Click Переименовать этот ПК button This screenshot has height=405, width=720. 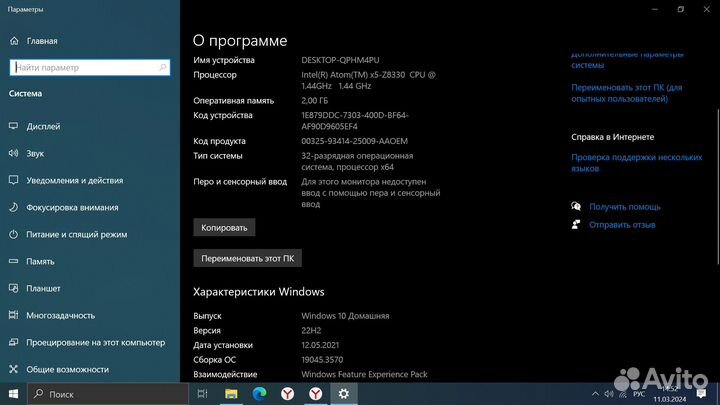click(x=248, y=258)
